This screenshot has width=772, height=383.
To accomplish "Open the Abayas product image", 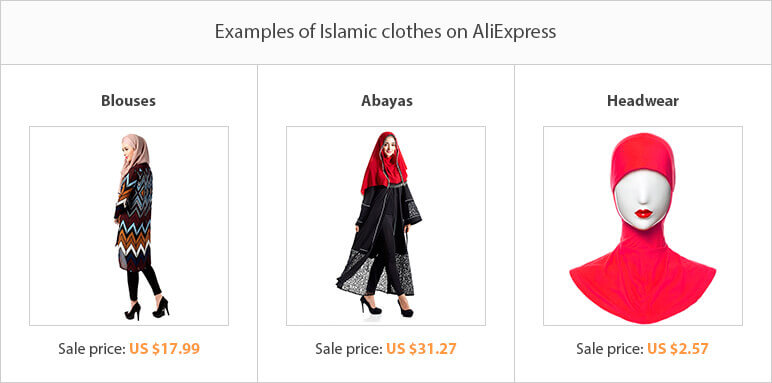I will (x=386, y=226).
